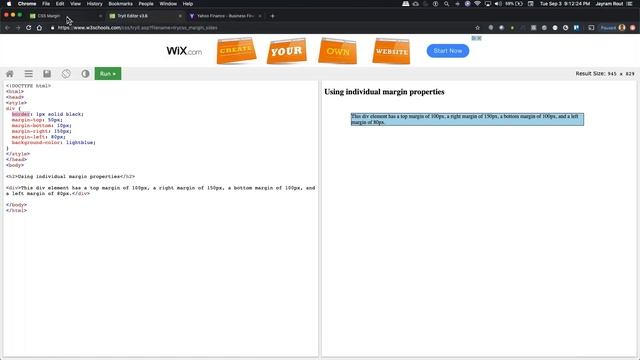Open the volume control in menu bar
The height and width of the screenshot is (360, 640).
coord(498,4)
